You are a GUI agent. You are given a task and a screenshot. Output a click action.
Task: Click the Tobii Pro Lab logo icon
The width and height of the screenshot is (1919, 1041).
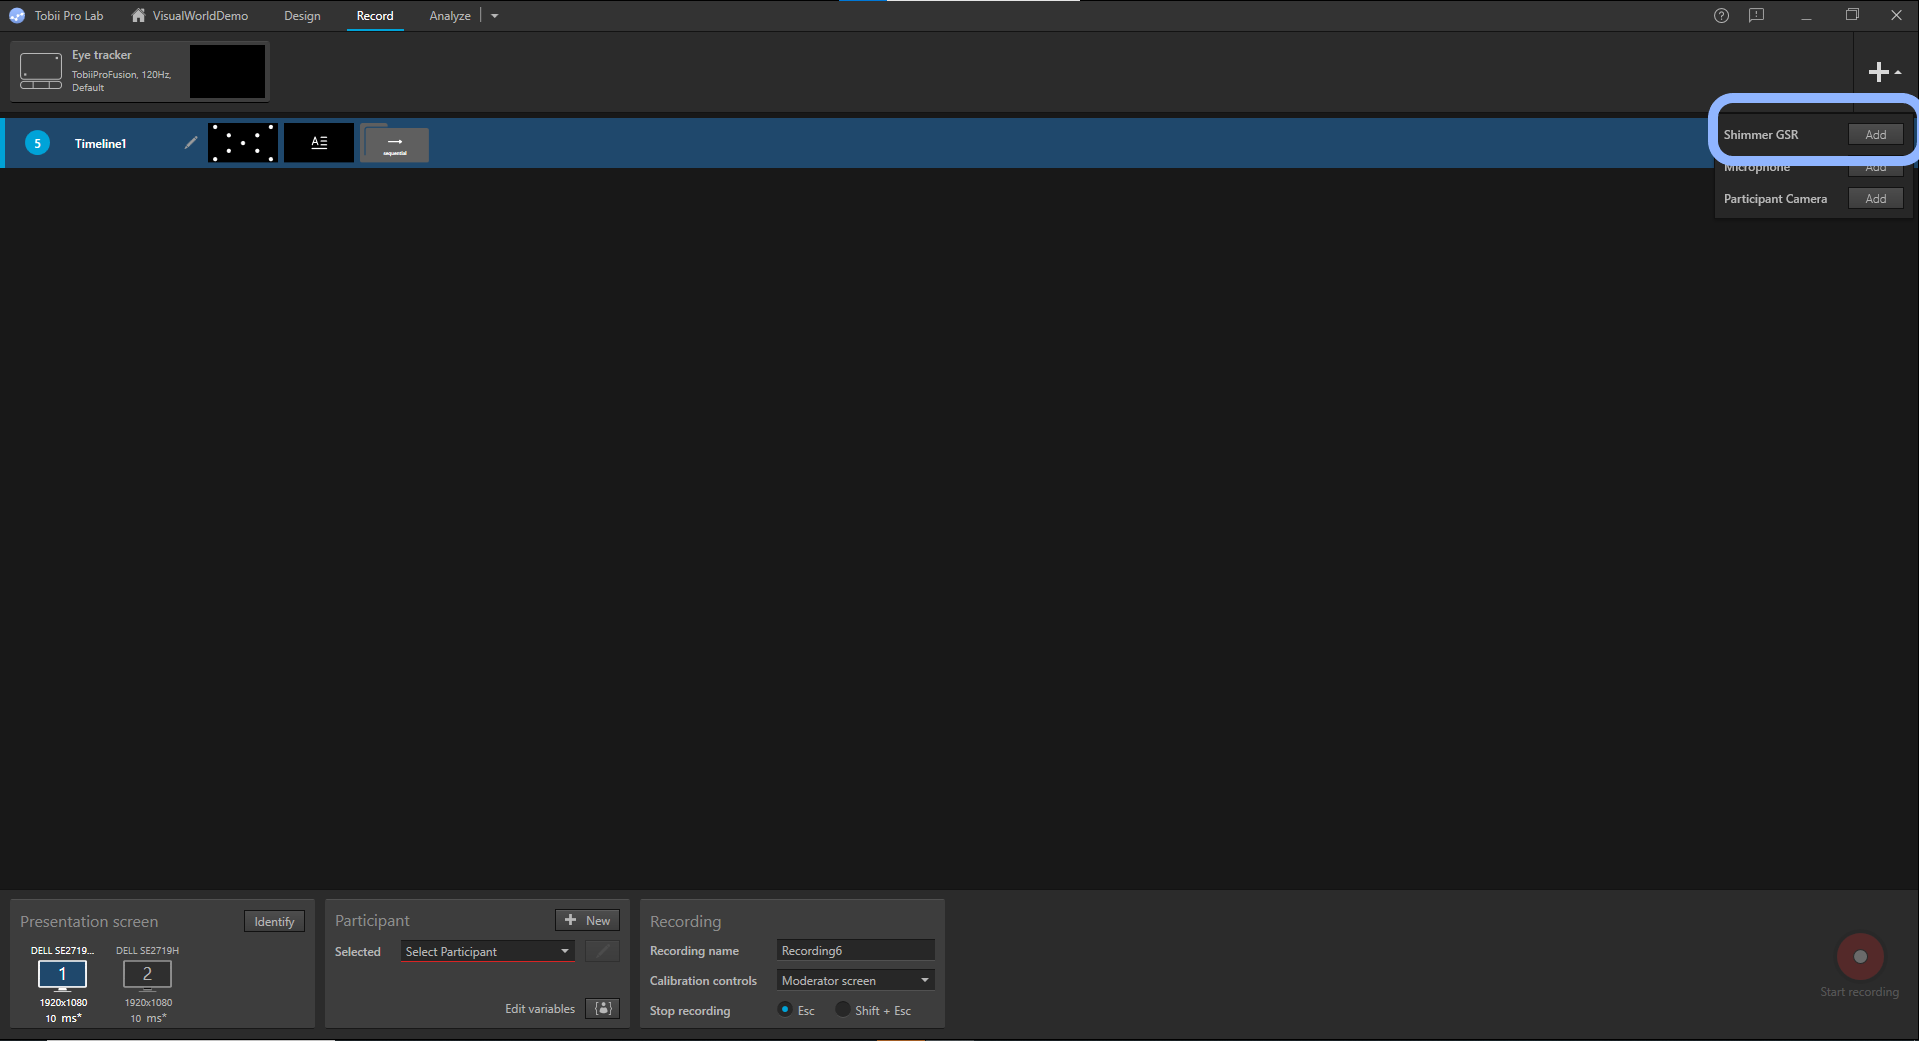pyautogui.click(x=17, y=16)
